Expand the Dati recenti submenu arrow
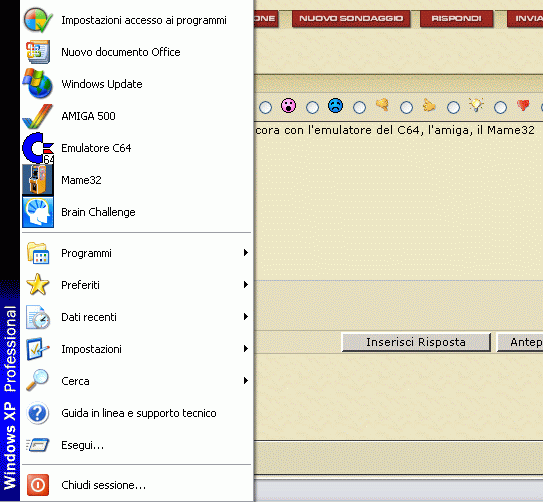 246,316
